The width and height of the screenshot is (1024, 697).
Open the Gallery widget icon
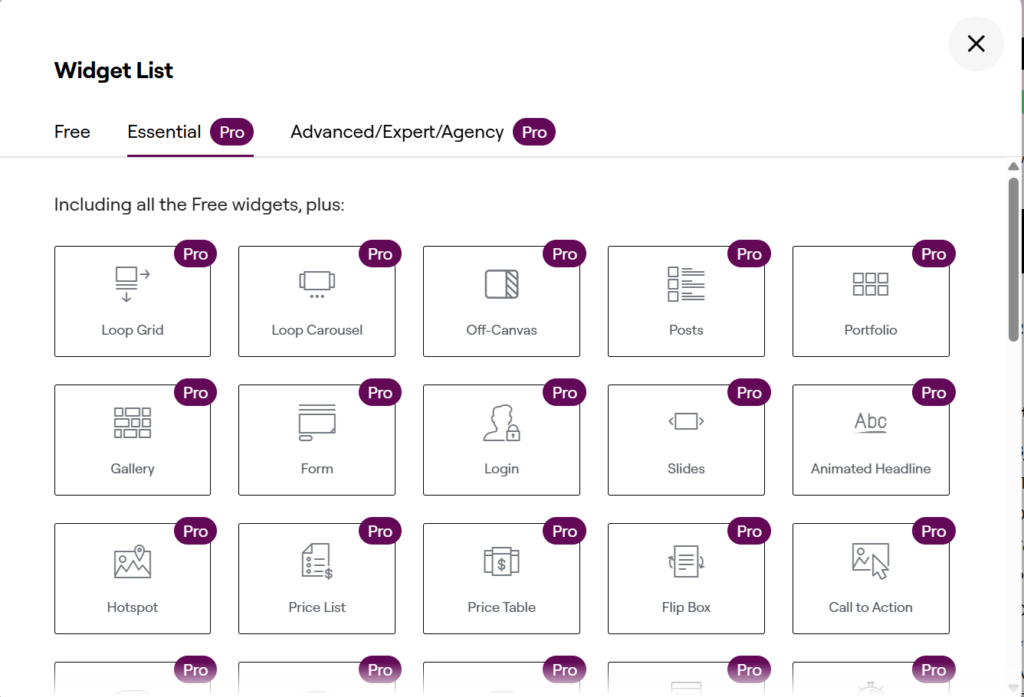(132, 422)
